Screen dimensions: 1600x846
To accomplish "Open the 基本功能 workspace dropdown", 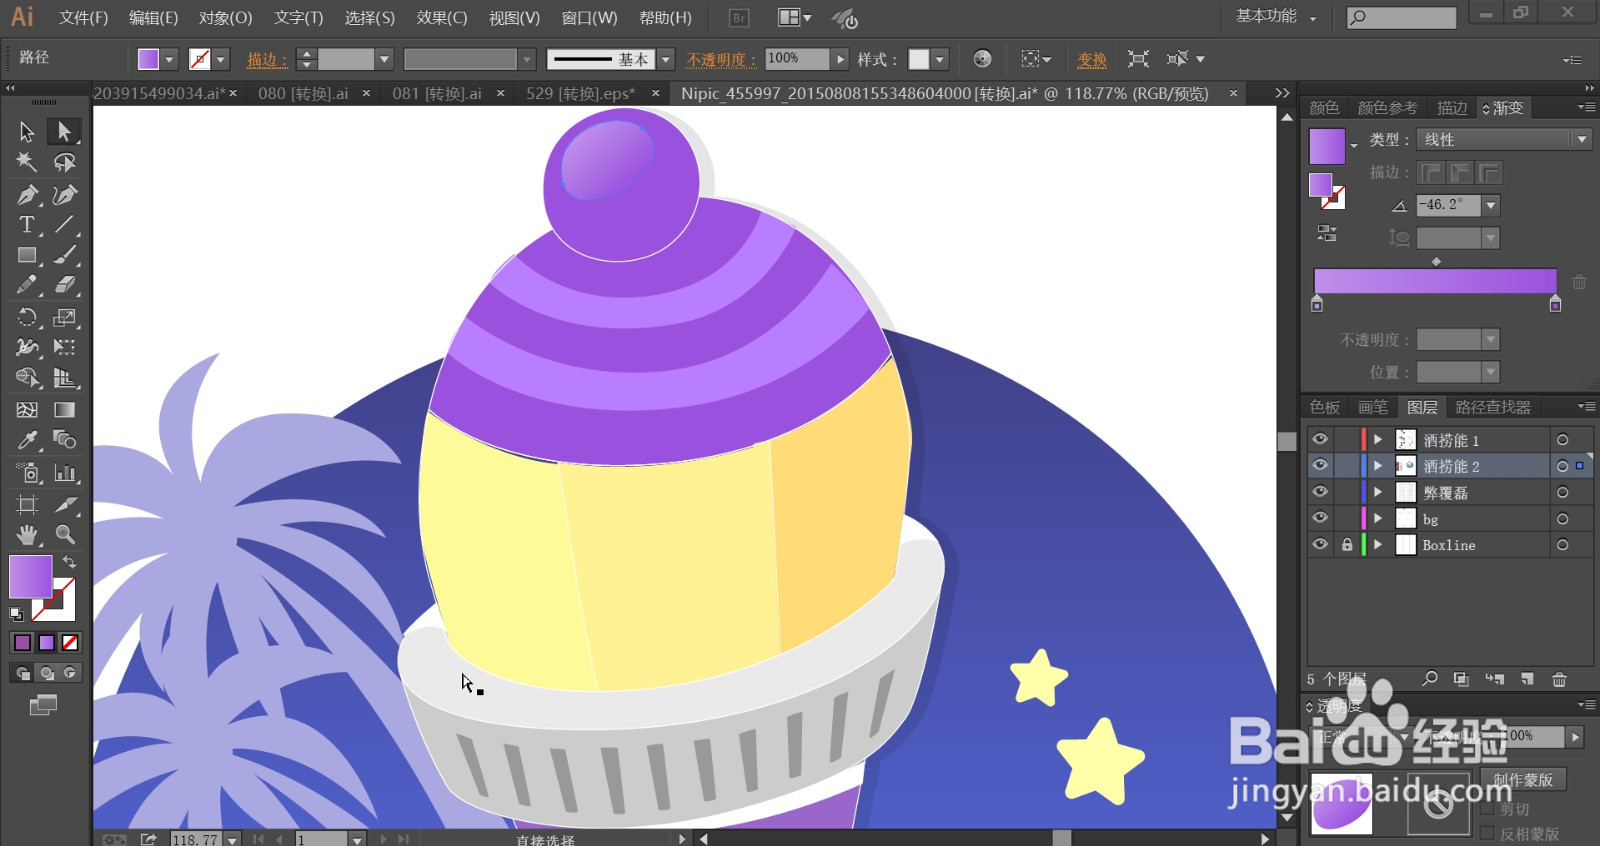I will point(1276,17).
